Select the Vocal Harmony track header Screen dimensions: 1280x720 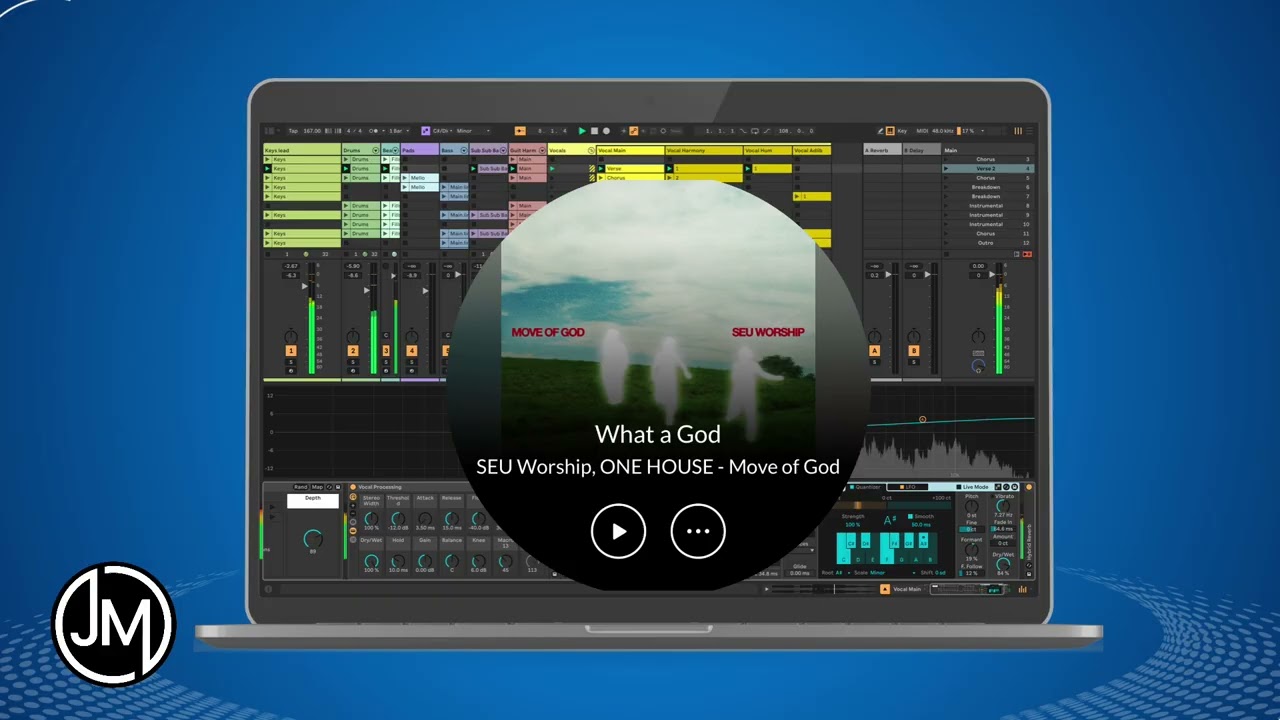(704, 150)
